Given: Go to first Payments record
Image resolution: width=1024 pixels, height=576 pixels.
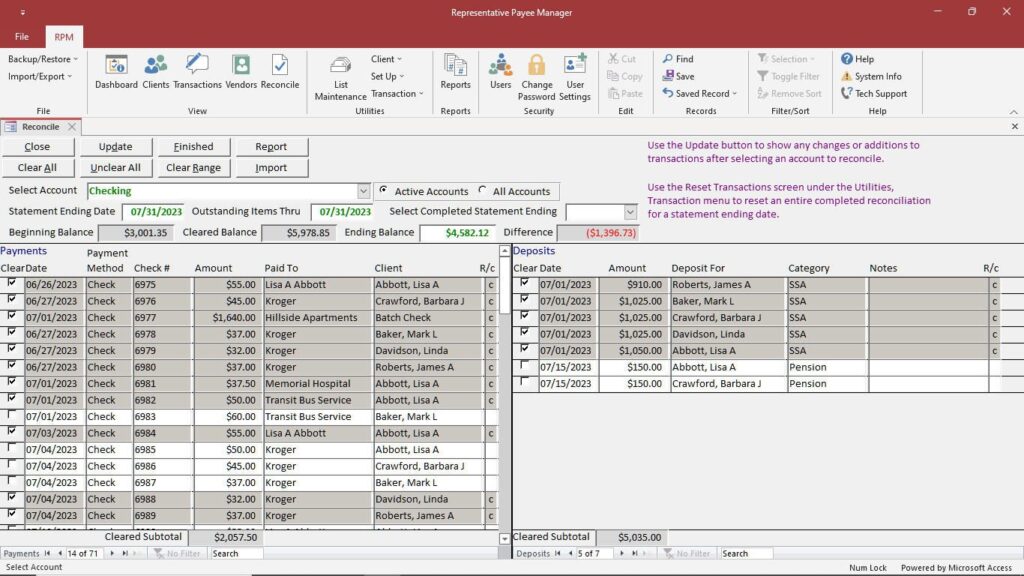Looking at the screenshot, I should click(x=48, y=553).
